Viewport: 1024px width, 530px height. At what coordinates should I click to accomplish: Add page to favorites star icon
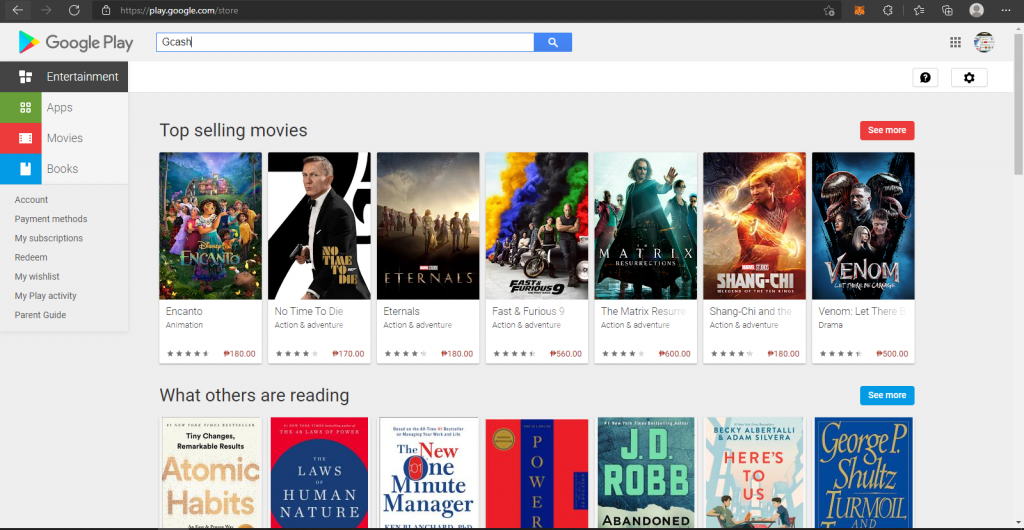pos(829,10)
